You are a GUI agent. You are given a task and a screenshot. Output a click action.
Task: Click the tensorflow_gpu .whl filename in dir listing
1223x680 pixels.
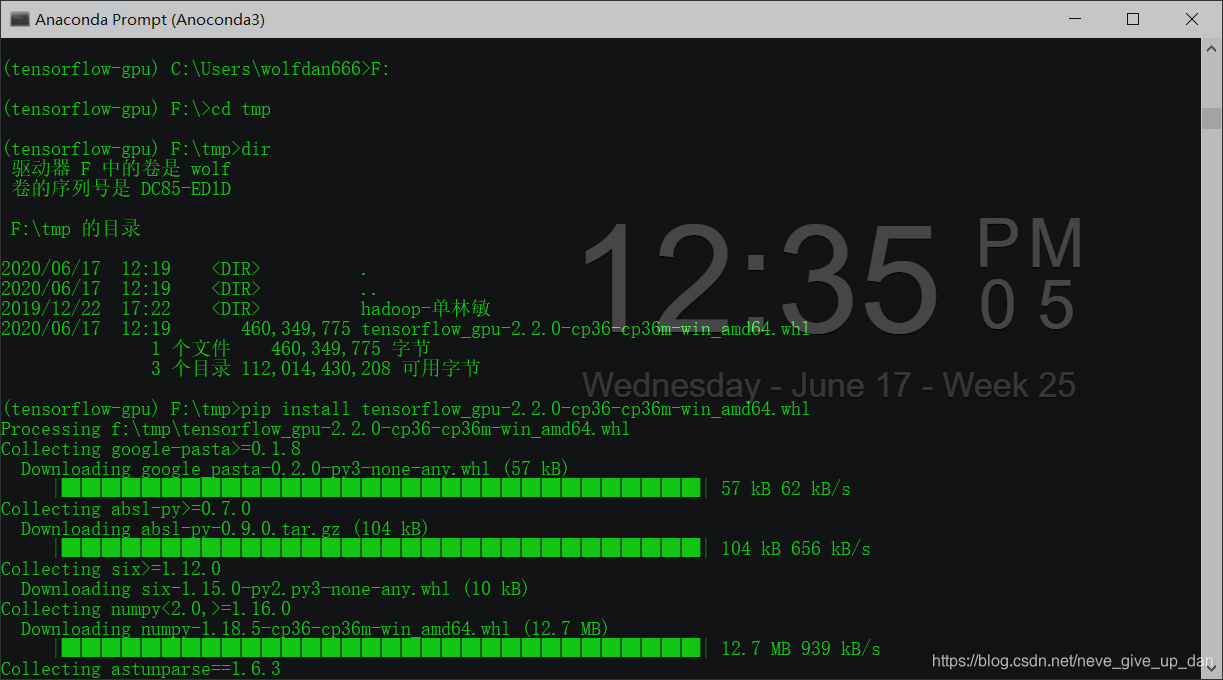point(585,329)
